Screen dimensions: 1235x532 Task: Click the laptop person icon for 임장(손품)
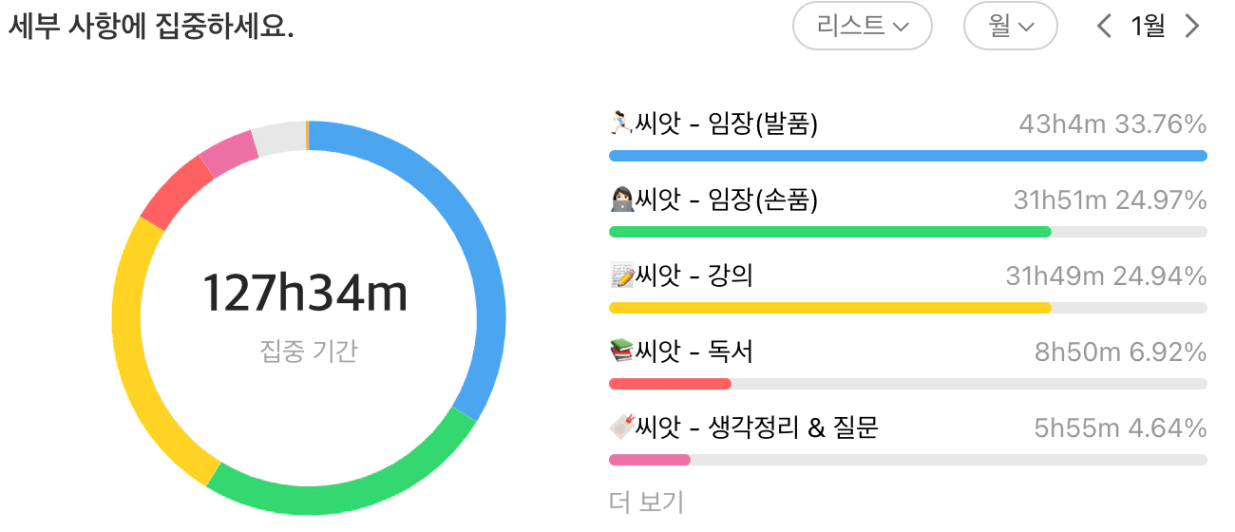tap(621, 201)
